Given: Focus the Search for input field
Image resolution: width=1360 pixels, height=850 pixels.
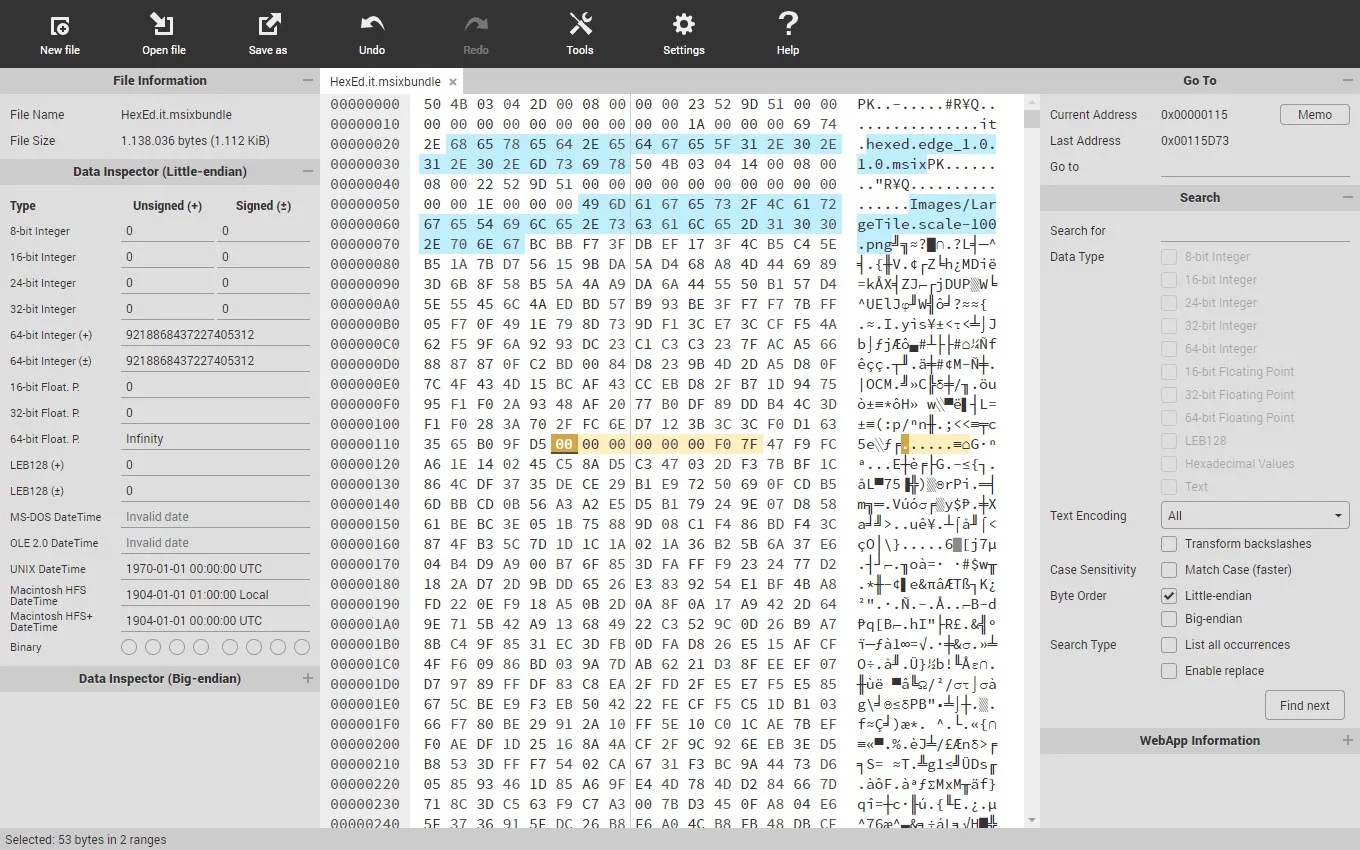Looking at the screenshot, I should coord(1255,231).
